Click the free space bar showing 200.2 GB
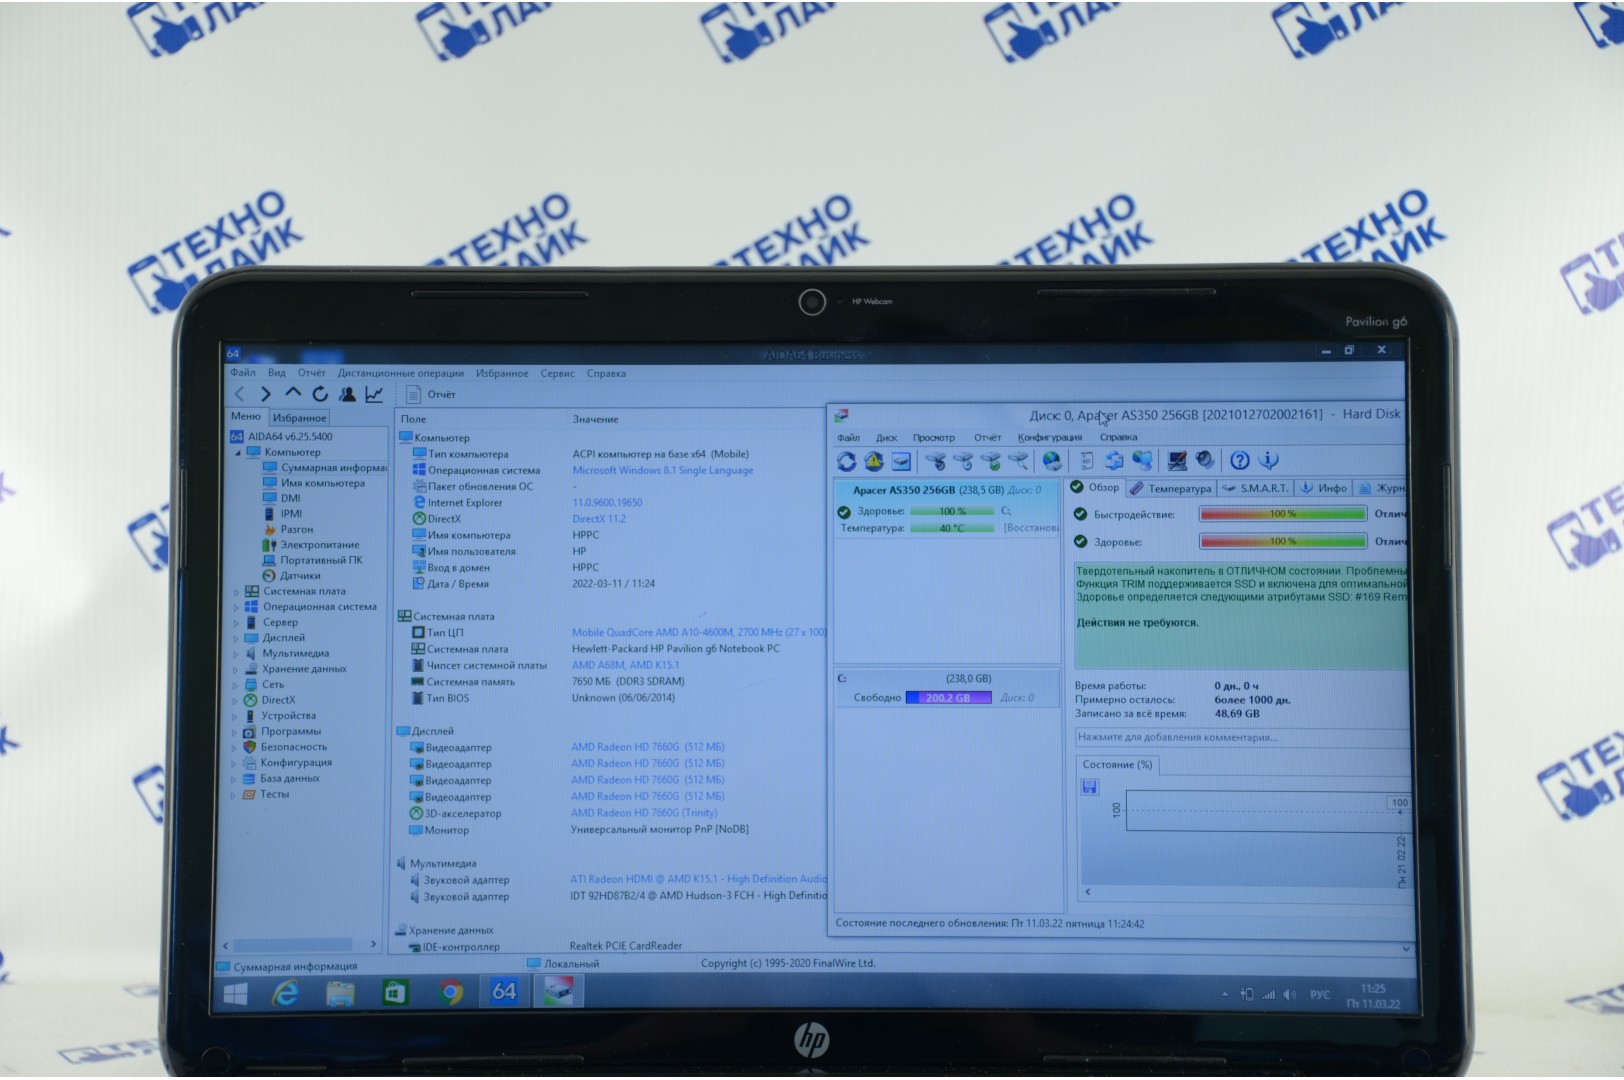The width and height of the screenshot is (1624, 1080). (x=948, y=698)
